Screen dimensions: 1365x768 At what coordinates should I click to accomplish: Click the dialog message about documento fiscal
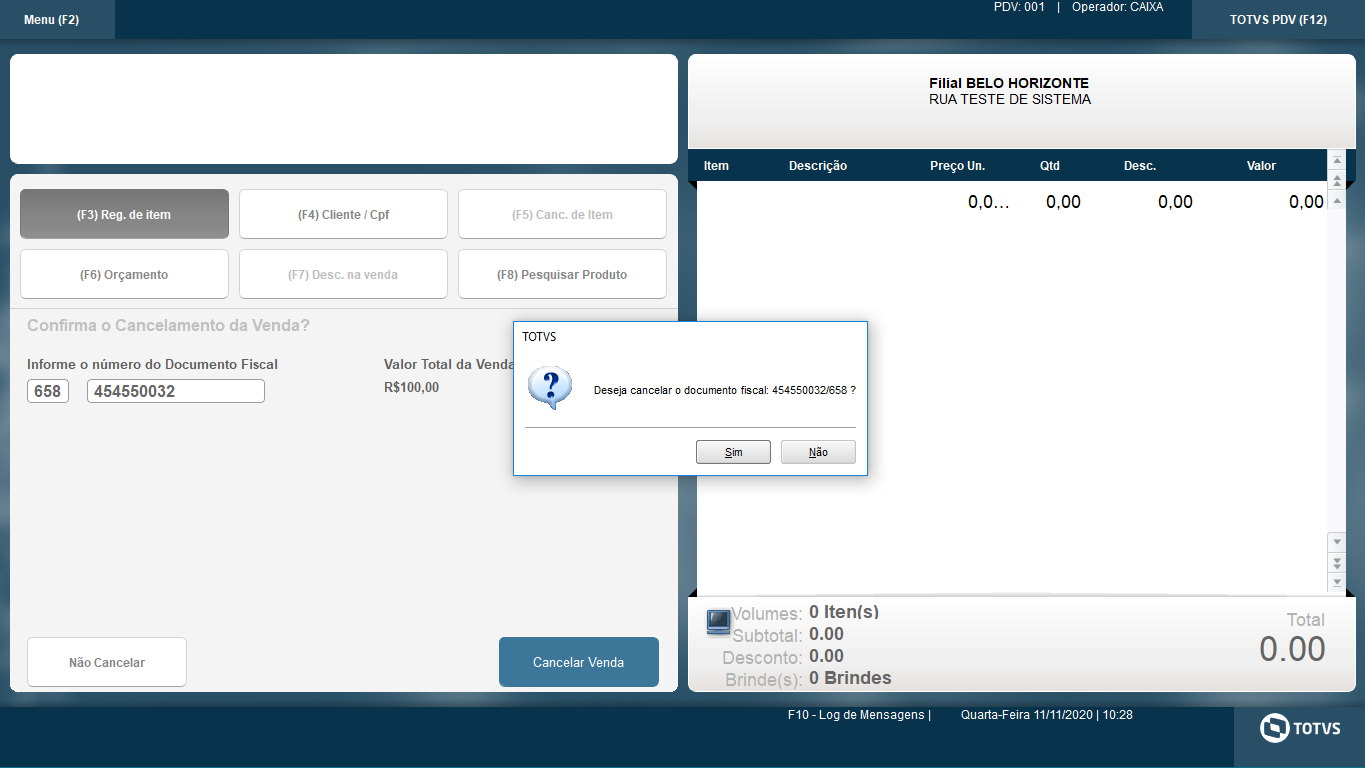point(725,390)
